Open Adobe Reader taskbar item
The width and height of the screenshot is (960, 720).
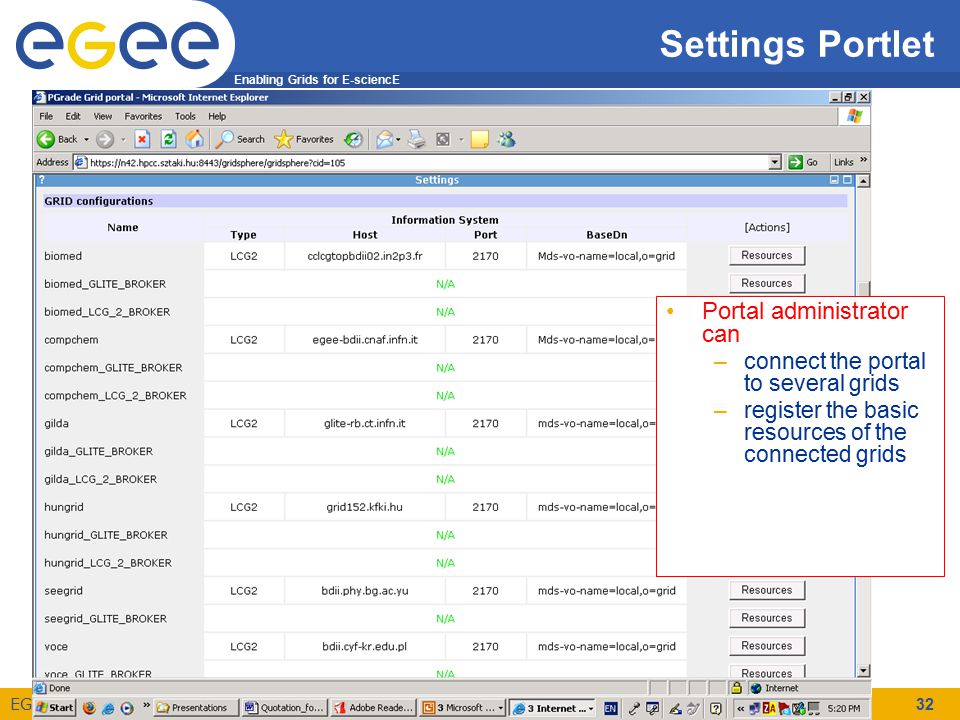[375, 708]
